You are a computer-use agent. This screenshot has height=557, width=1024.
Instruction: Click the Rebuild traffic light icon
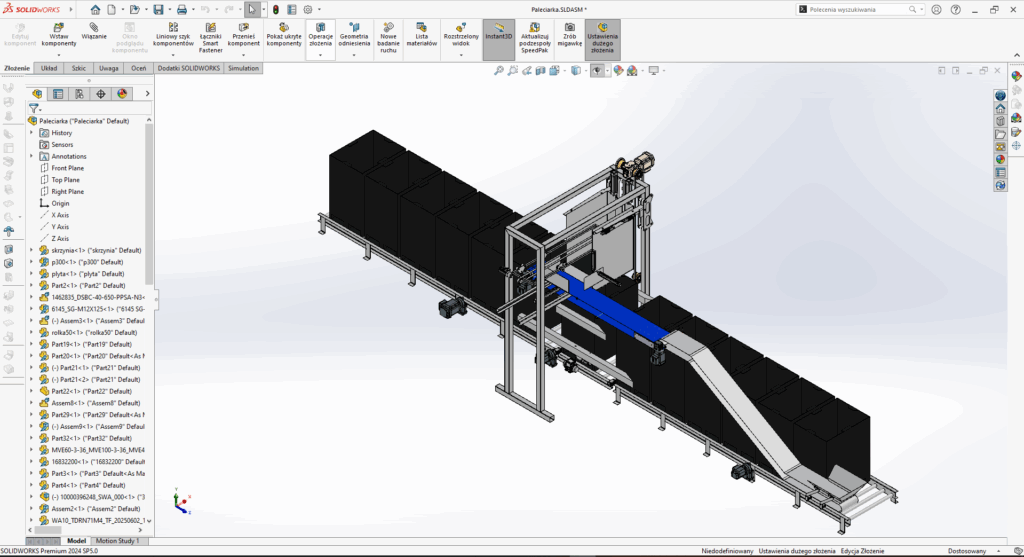pyautogui.click(x=276, y=9)
